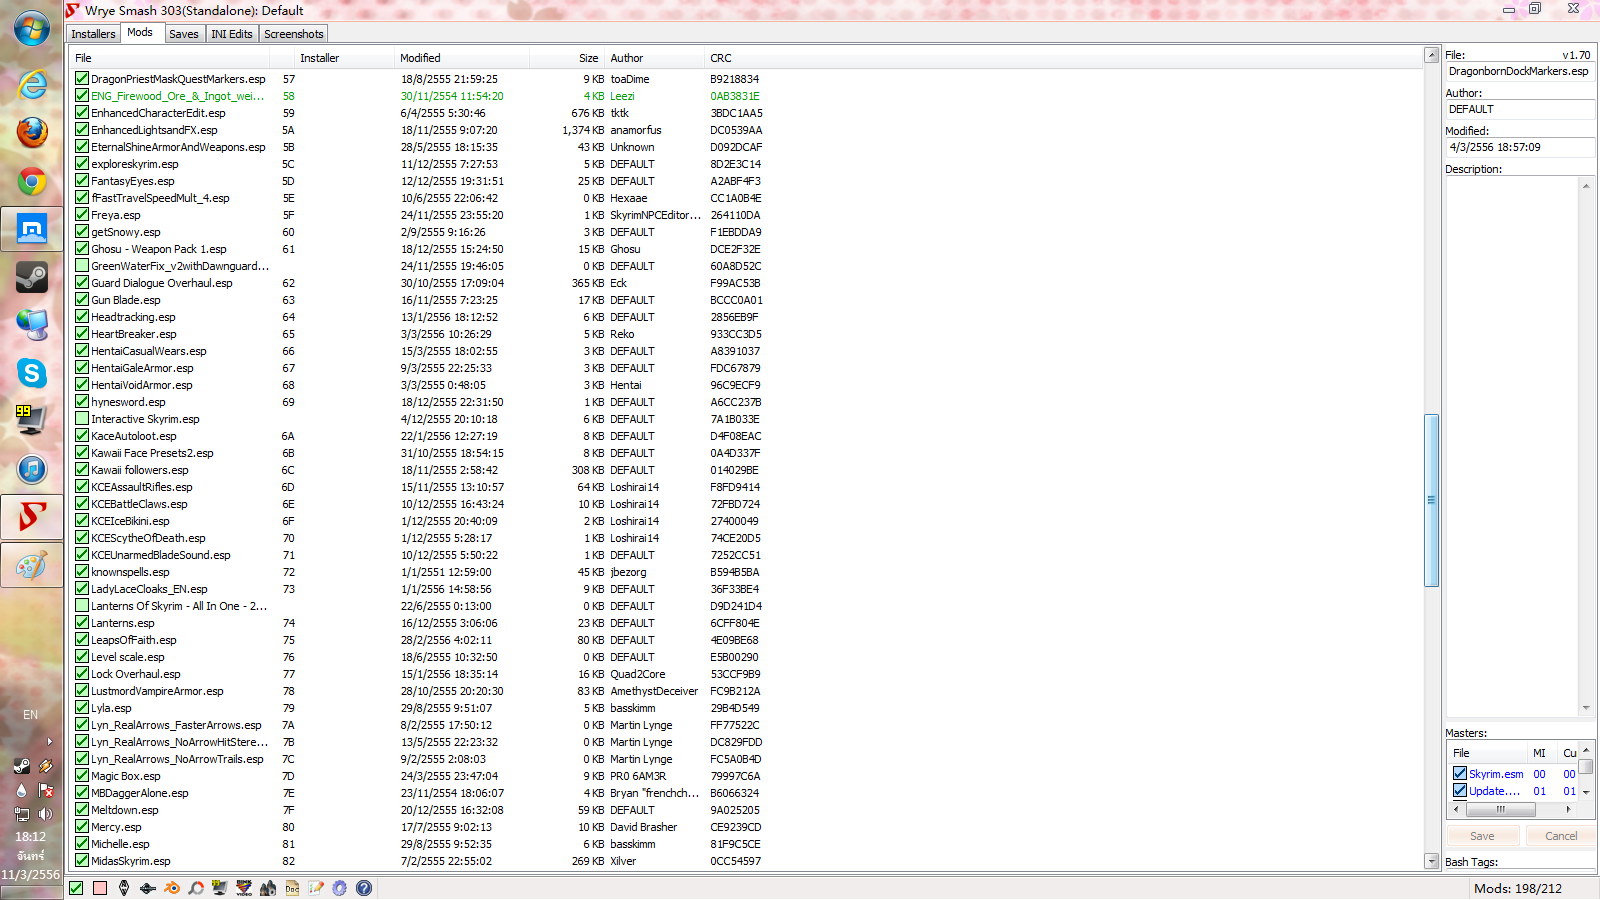The height and width of the screenshot is (900, 1600).
Task: Click the diamond-shaped logo icon in bottom toolbar
Action: click(x=124, y=888)
